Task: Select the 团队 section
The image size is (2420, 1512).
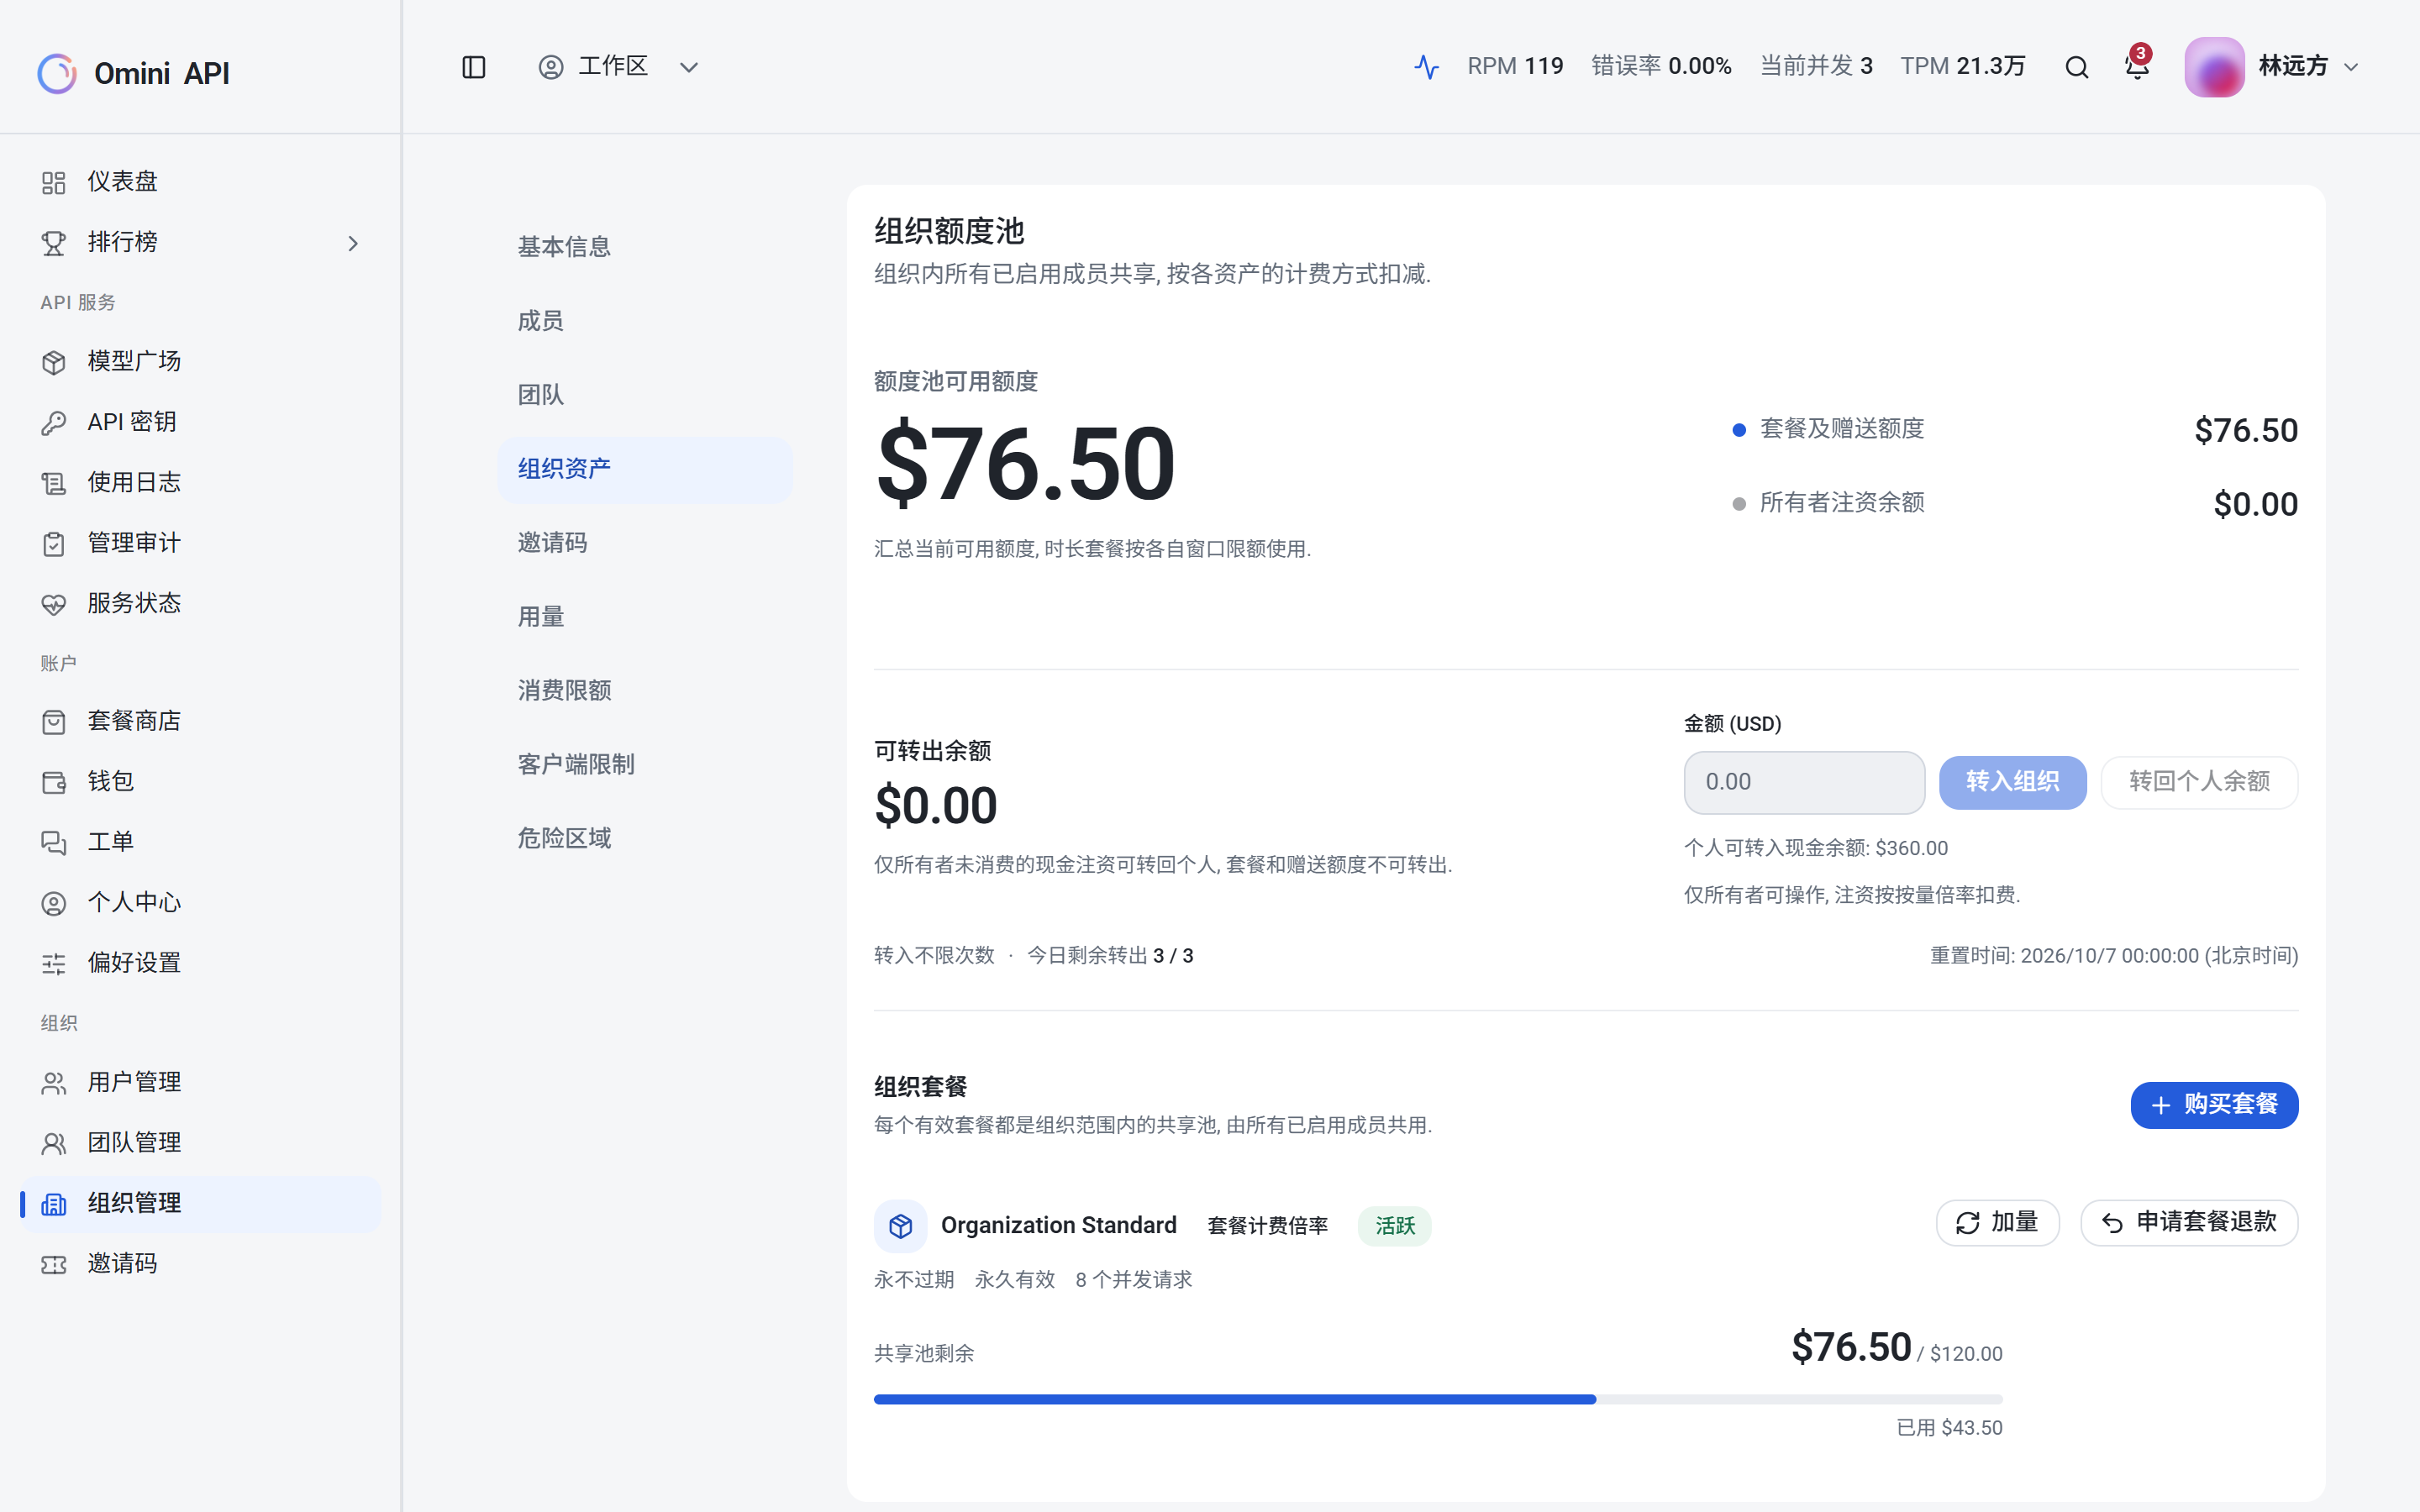Action: [645, 395]
